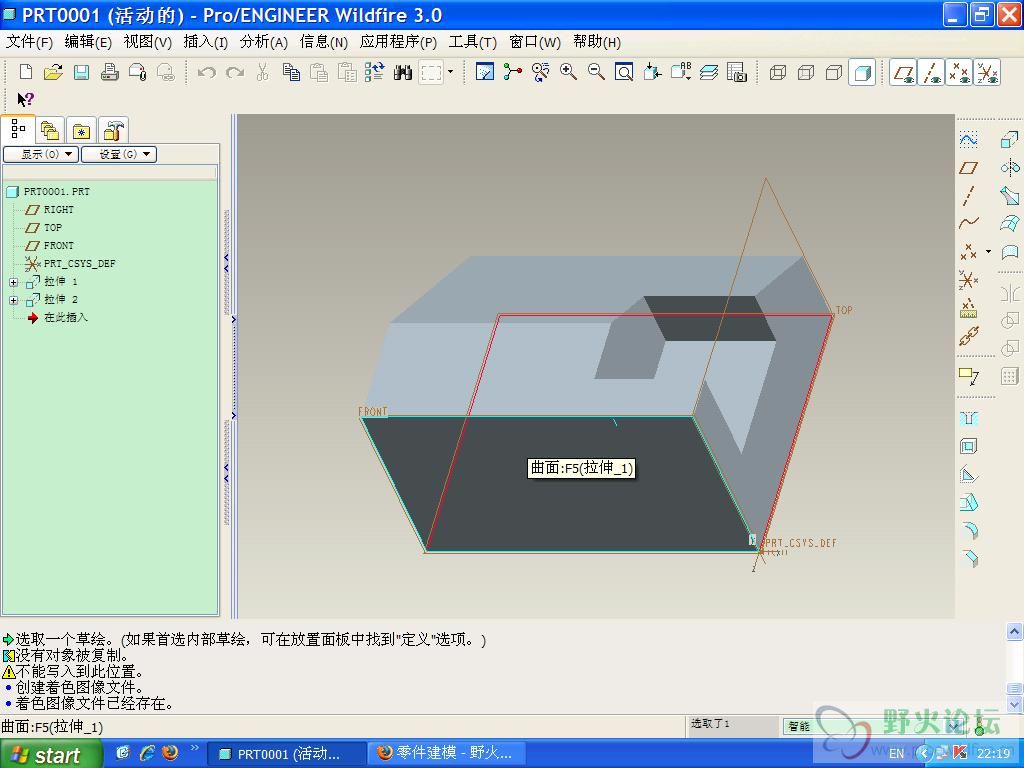
Task: Select the Hole tool
Action: point(968,418)
